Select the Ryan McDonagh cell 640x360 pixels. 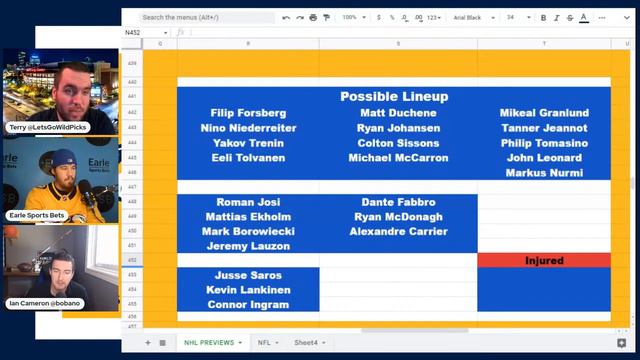coord(398,217)
